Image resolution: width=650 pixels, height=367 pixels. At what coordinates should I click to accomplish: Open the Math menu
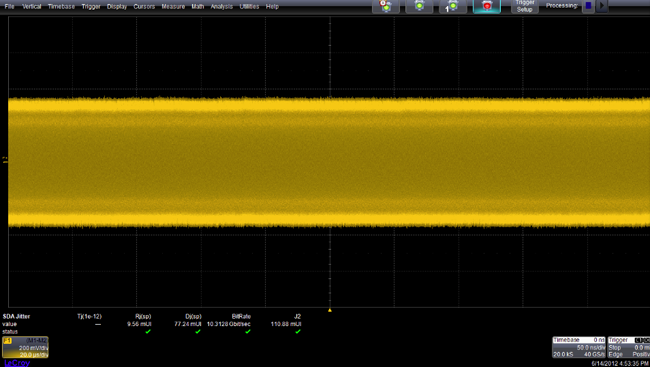point(198,7)
